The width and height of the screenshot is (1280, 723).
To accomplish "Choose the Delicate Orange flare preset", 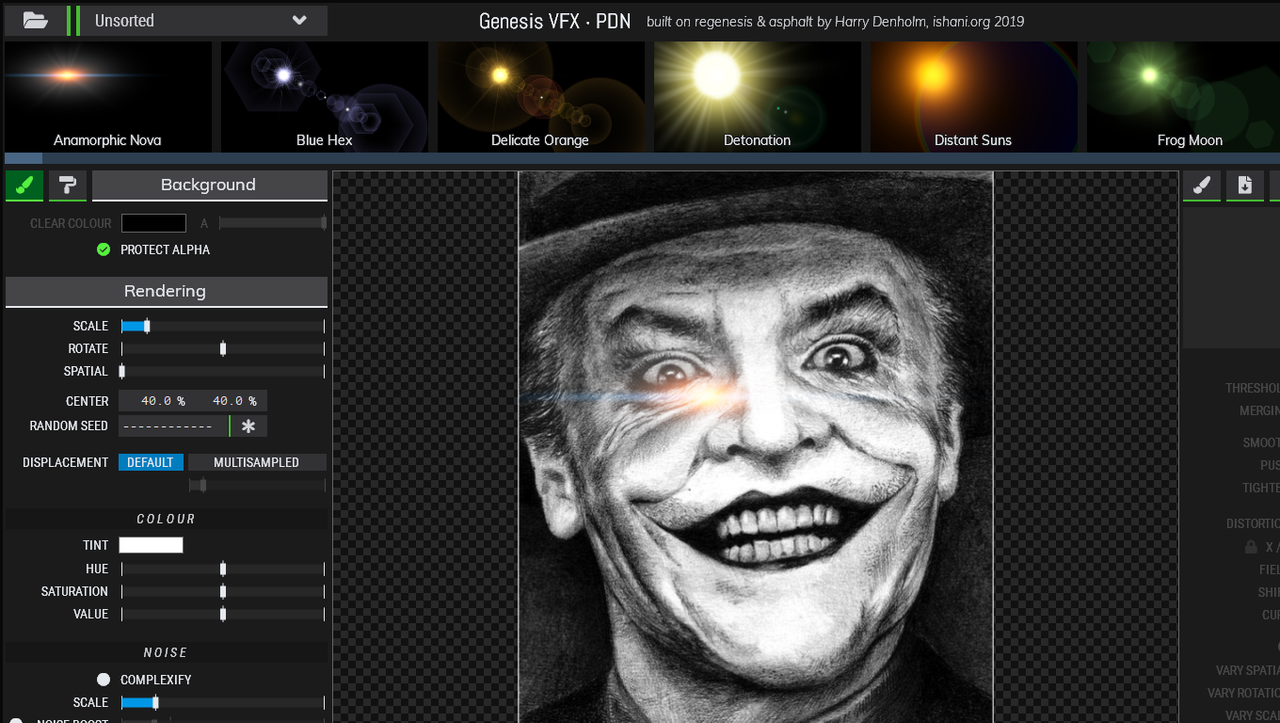I will pyautogui.click(x=540, y=96).
